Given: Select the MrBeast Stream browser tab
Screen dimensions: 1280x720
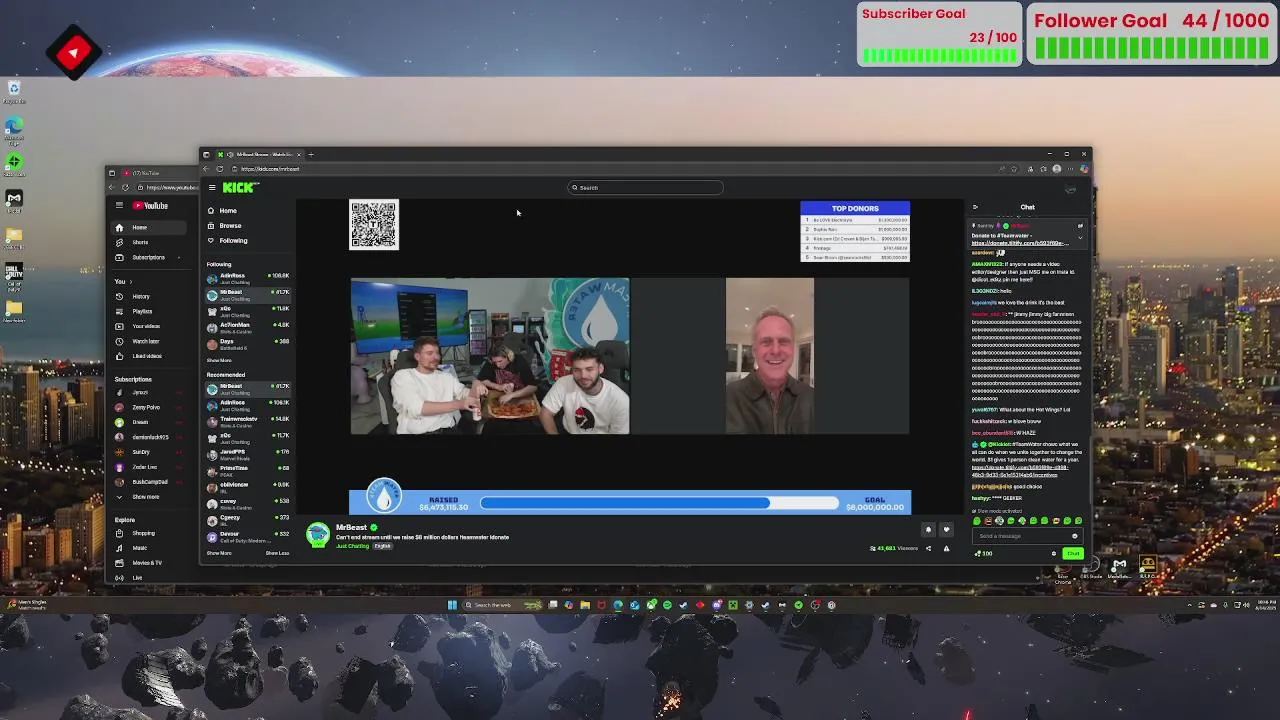Looking at the screenshot, I should point(260,154).
